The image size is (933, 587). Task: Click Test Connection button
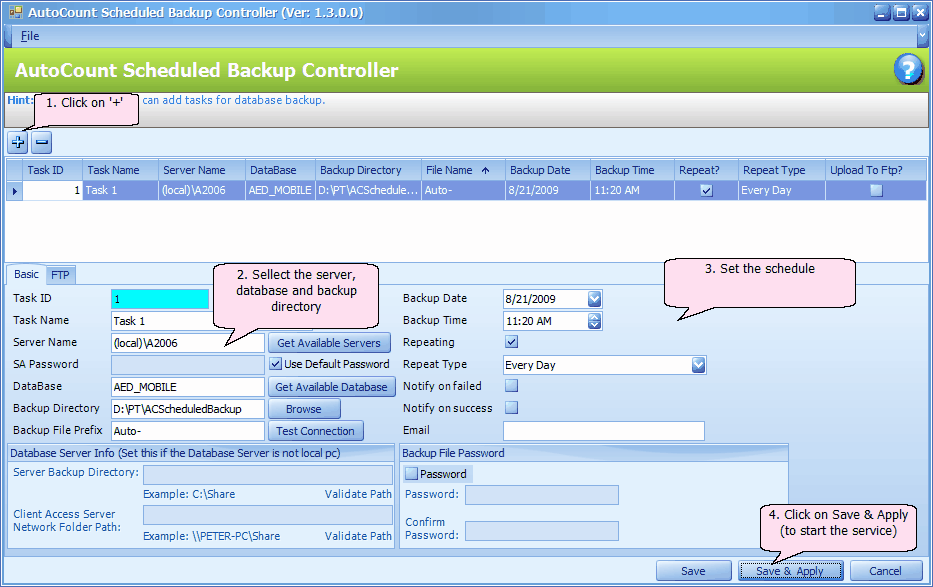315,431
